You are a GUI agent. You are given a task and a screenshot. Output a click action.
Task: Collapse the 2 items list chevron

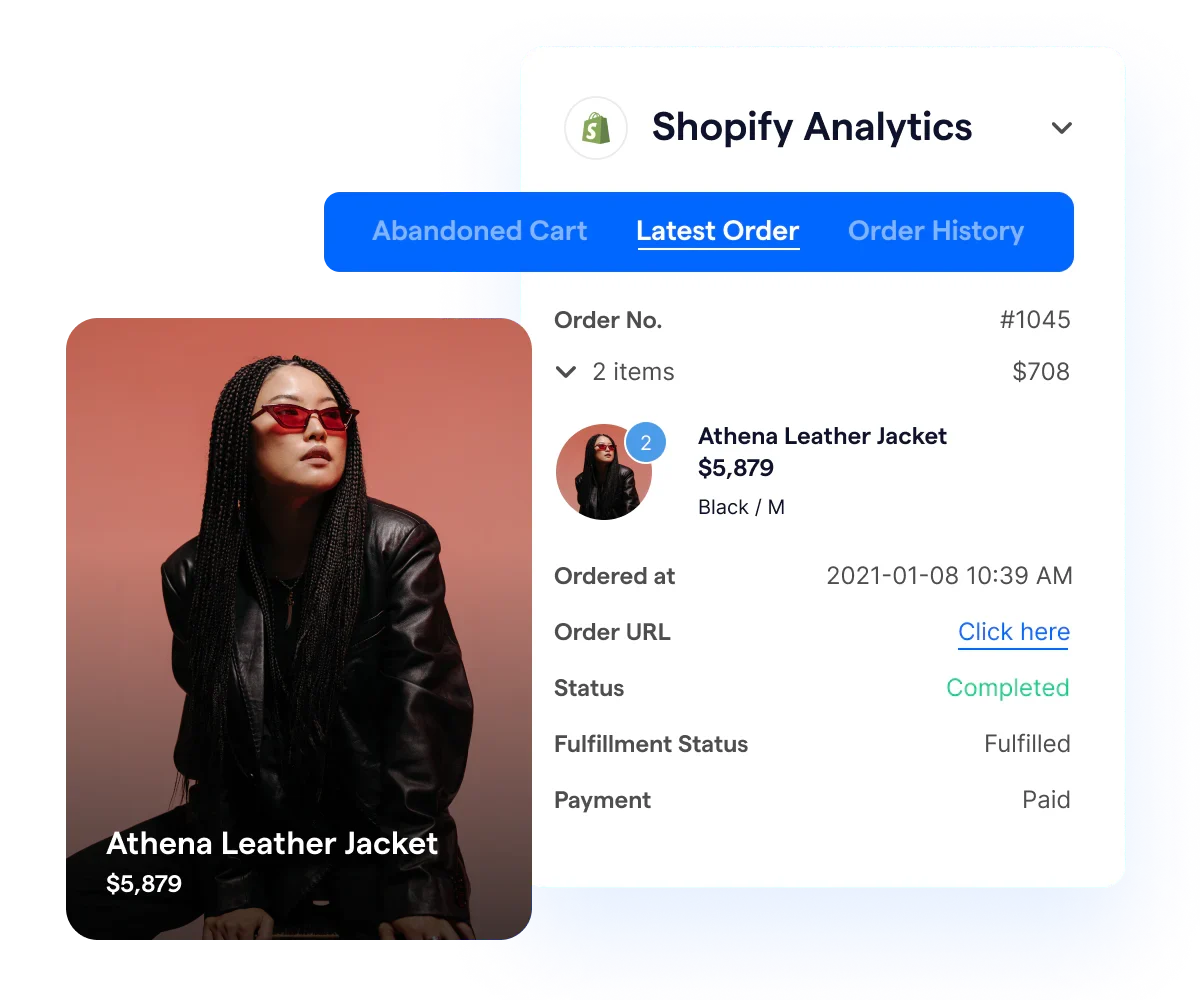point(566,372)
